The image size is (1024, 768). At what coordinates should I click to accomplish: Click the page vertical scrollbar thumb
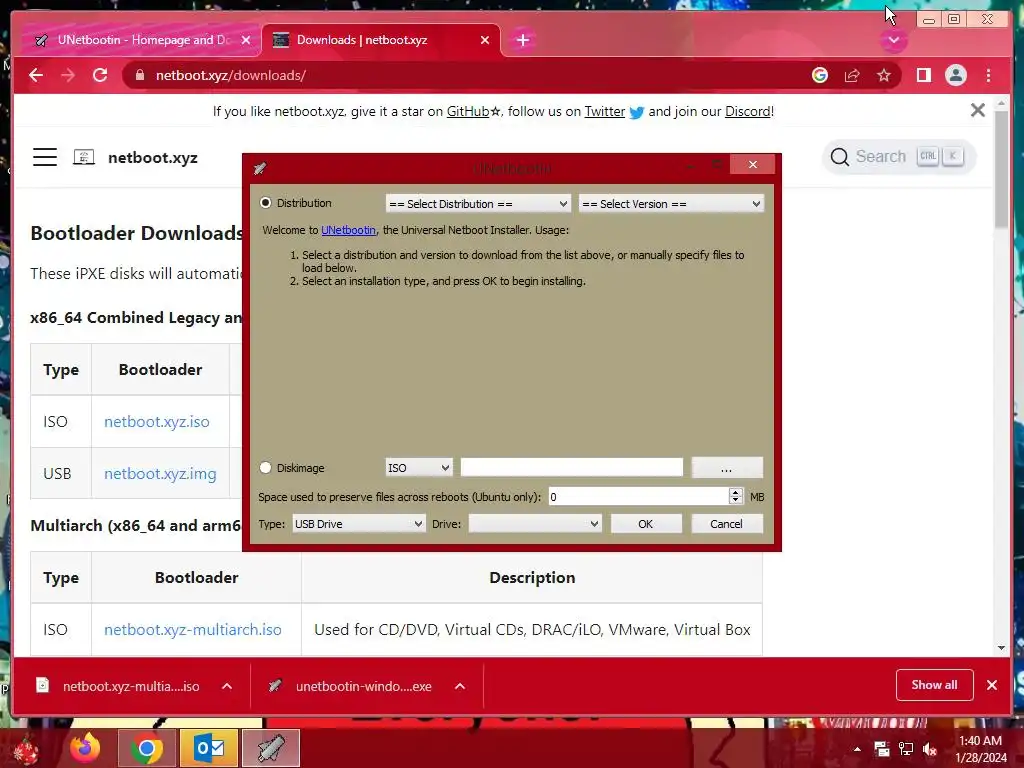pos(1001,168)
